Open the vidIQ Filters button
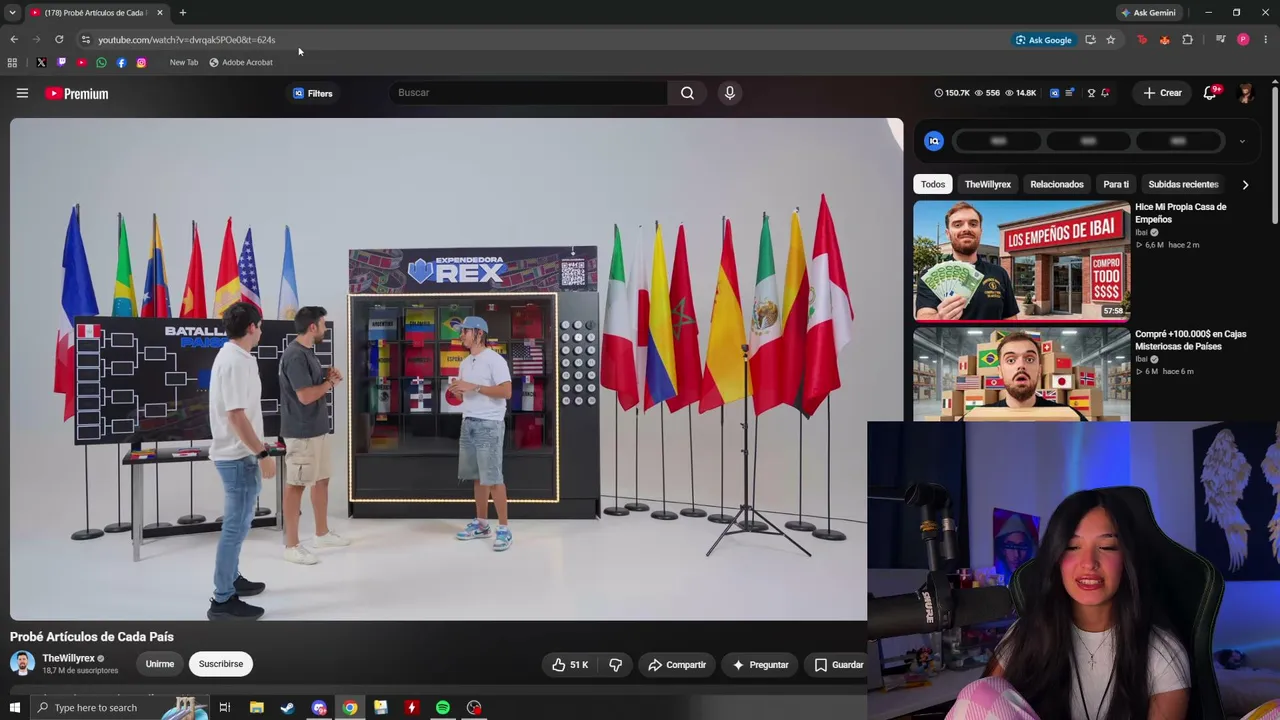This screenshot has width=1280, height=720. click(313, 93)
